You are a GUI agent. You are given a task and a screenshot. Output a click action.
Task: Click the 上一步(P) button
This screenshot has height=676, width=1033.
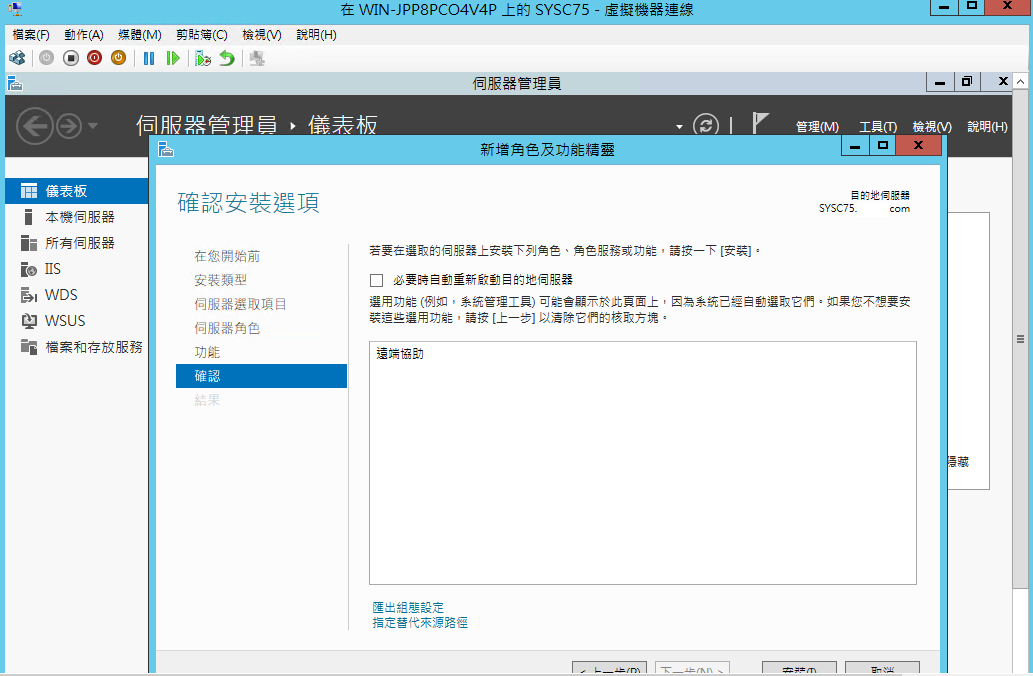609,668
